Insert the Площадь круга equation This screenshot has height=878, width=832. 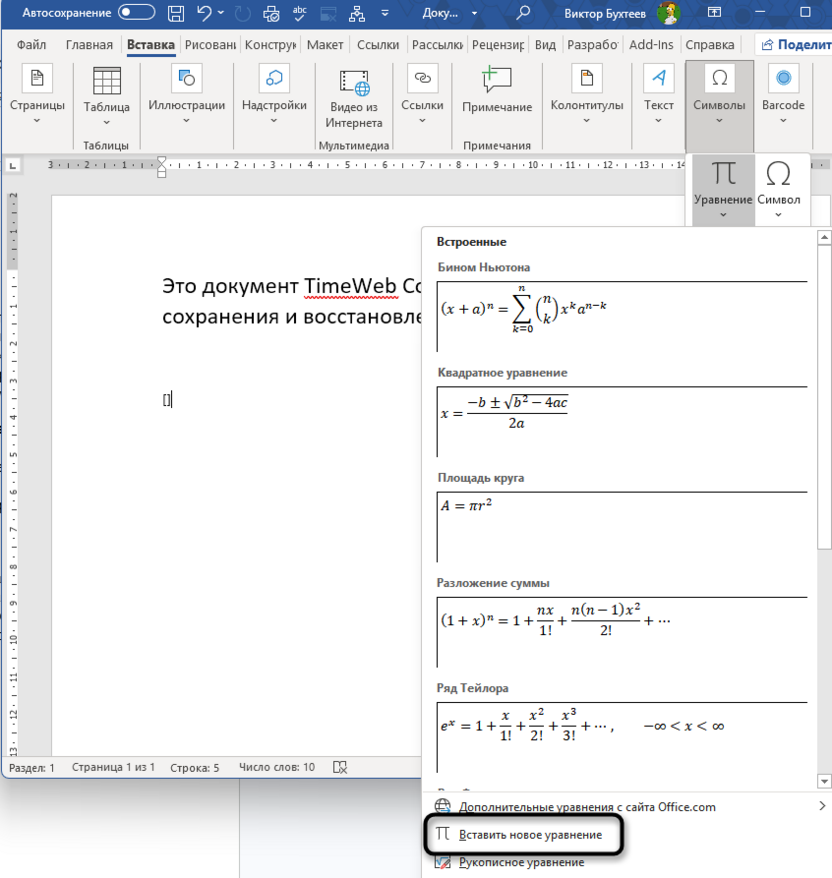tap(621, 527)
